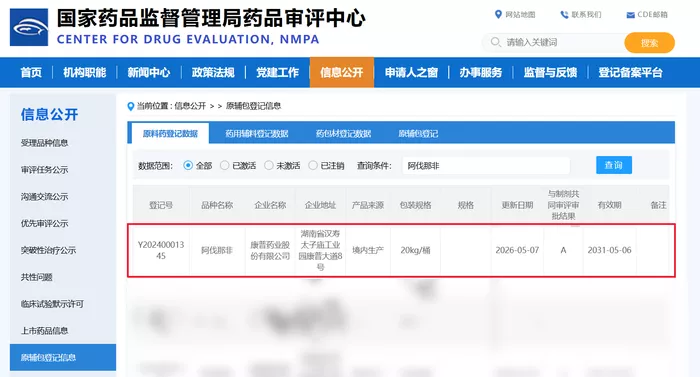Viewport: 700px width, 377px height.
Task: Switch to 药包材登记数据 tab
Action: (x=343, y=134)
